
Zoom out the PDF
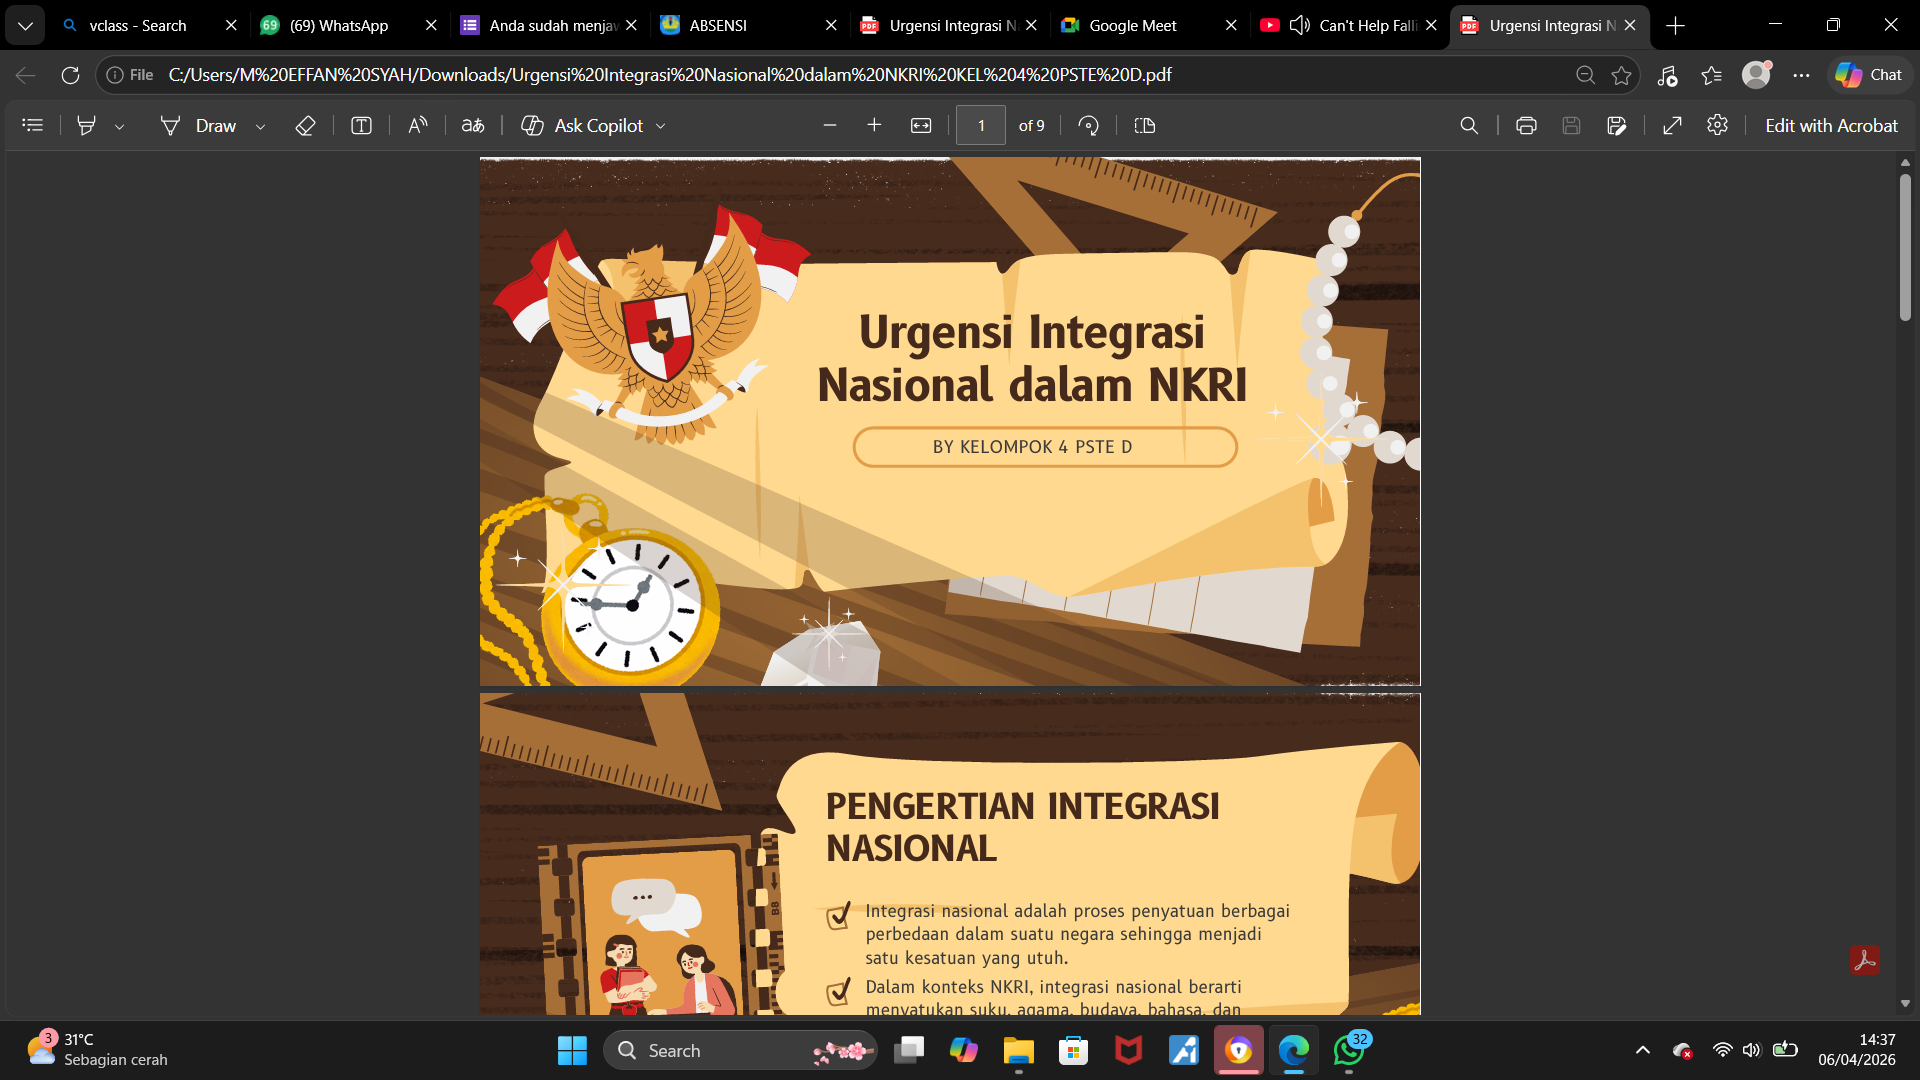click(x=829, y=125)
